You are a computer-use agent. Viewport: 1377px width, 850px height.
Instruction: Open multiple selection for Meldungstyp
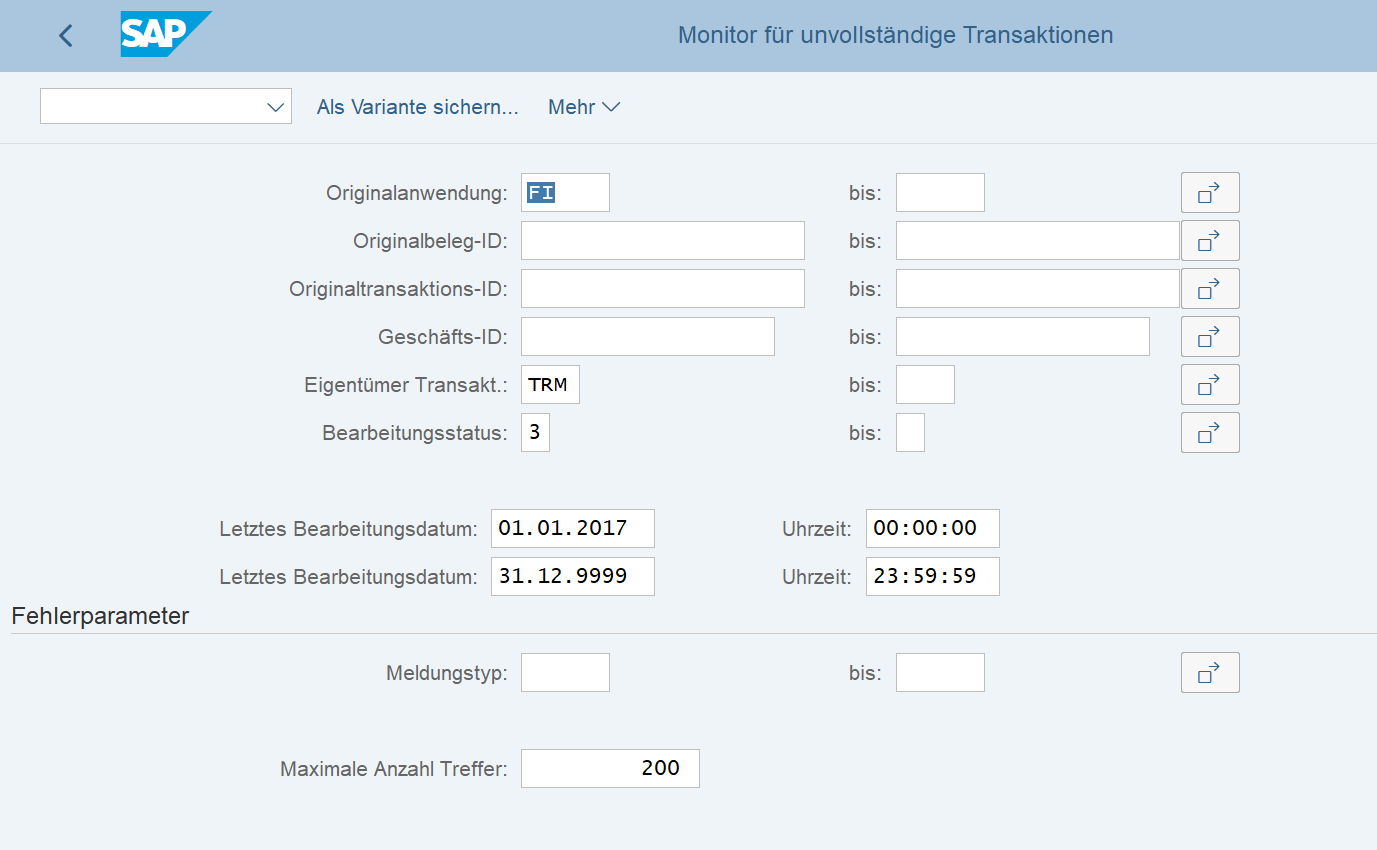(1209, 673)
